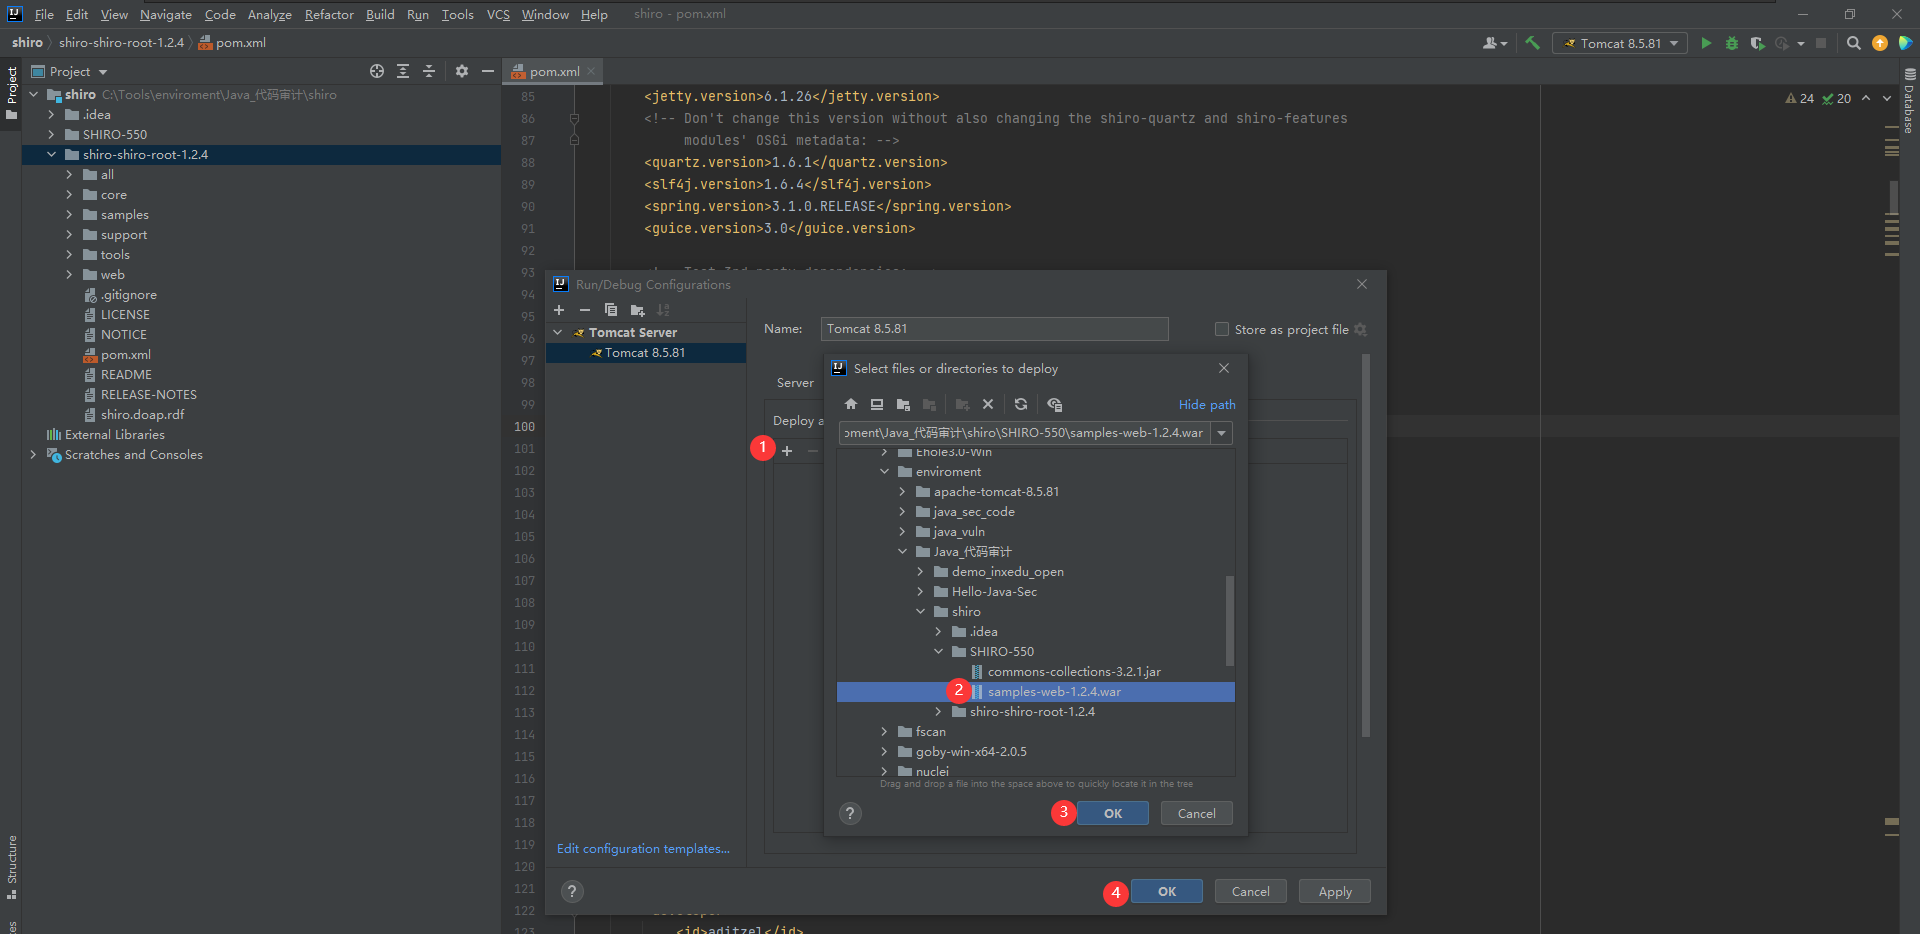Jump to previous highlighted error arrow
The image size is (1920, 934).
[1866, 98]
